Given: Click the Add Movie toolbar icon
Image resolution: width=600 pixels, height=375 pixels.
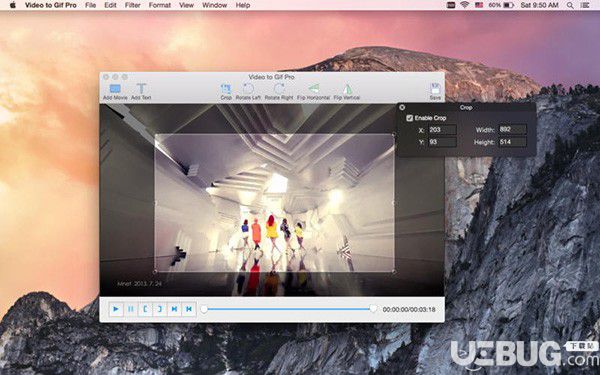Looking at the screenshot, I should (115, 89).
